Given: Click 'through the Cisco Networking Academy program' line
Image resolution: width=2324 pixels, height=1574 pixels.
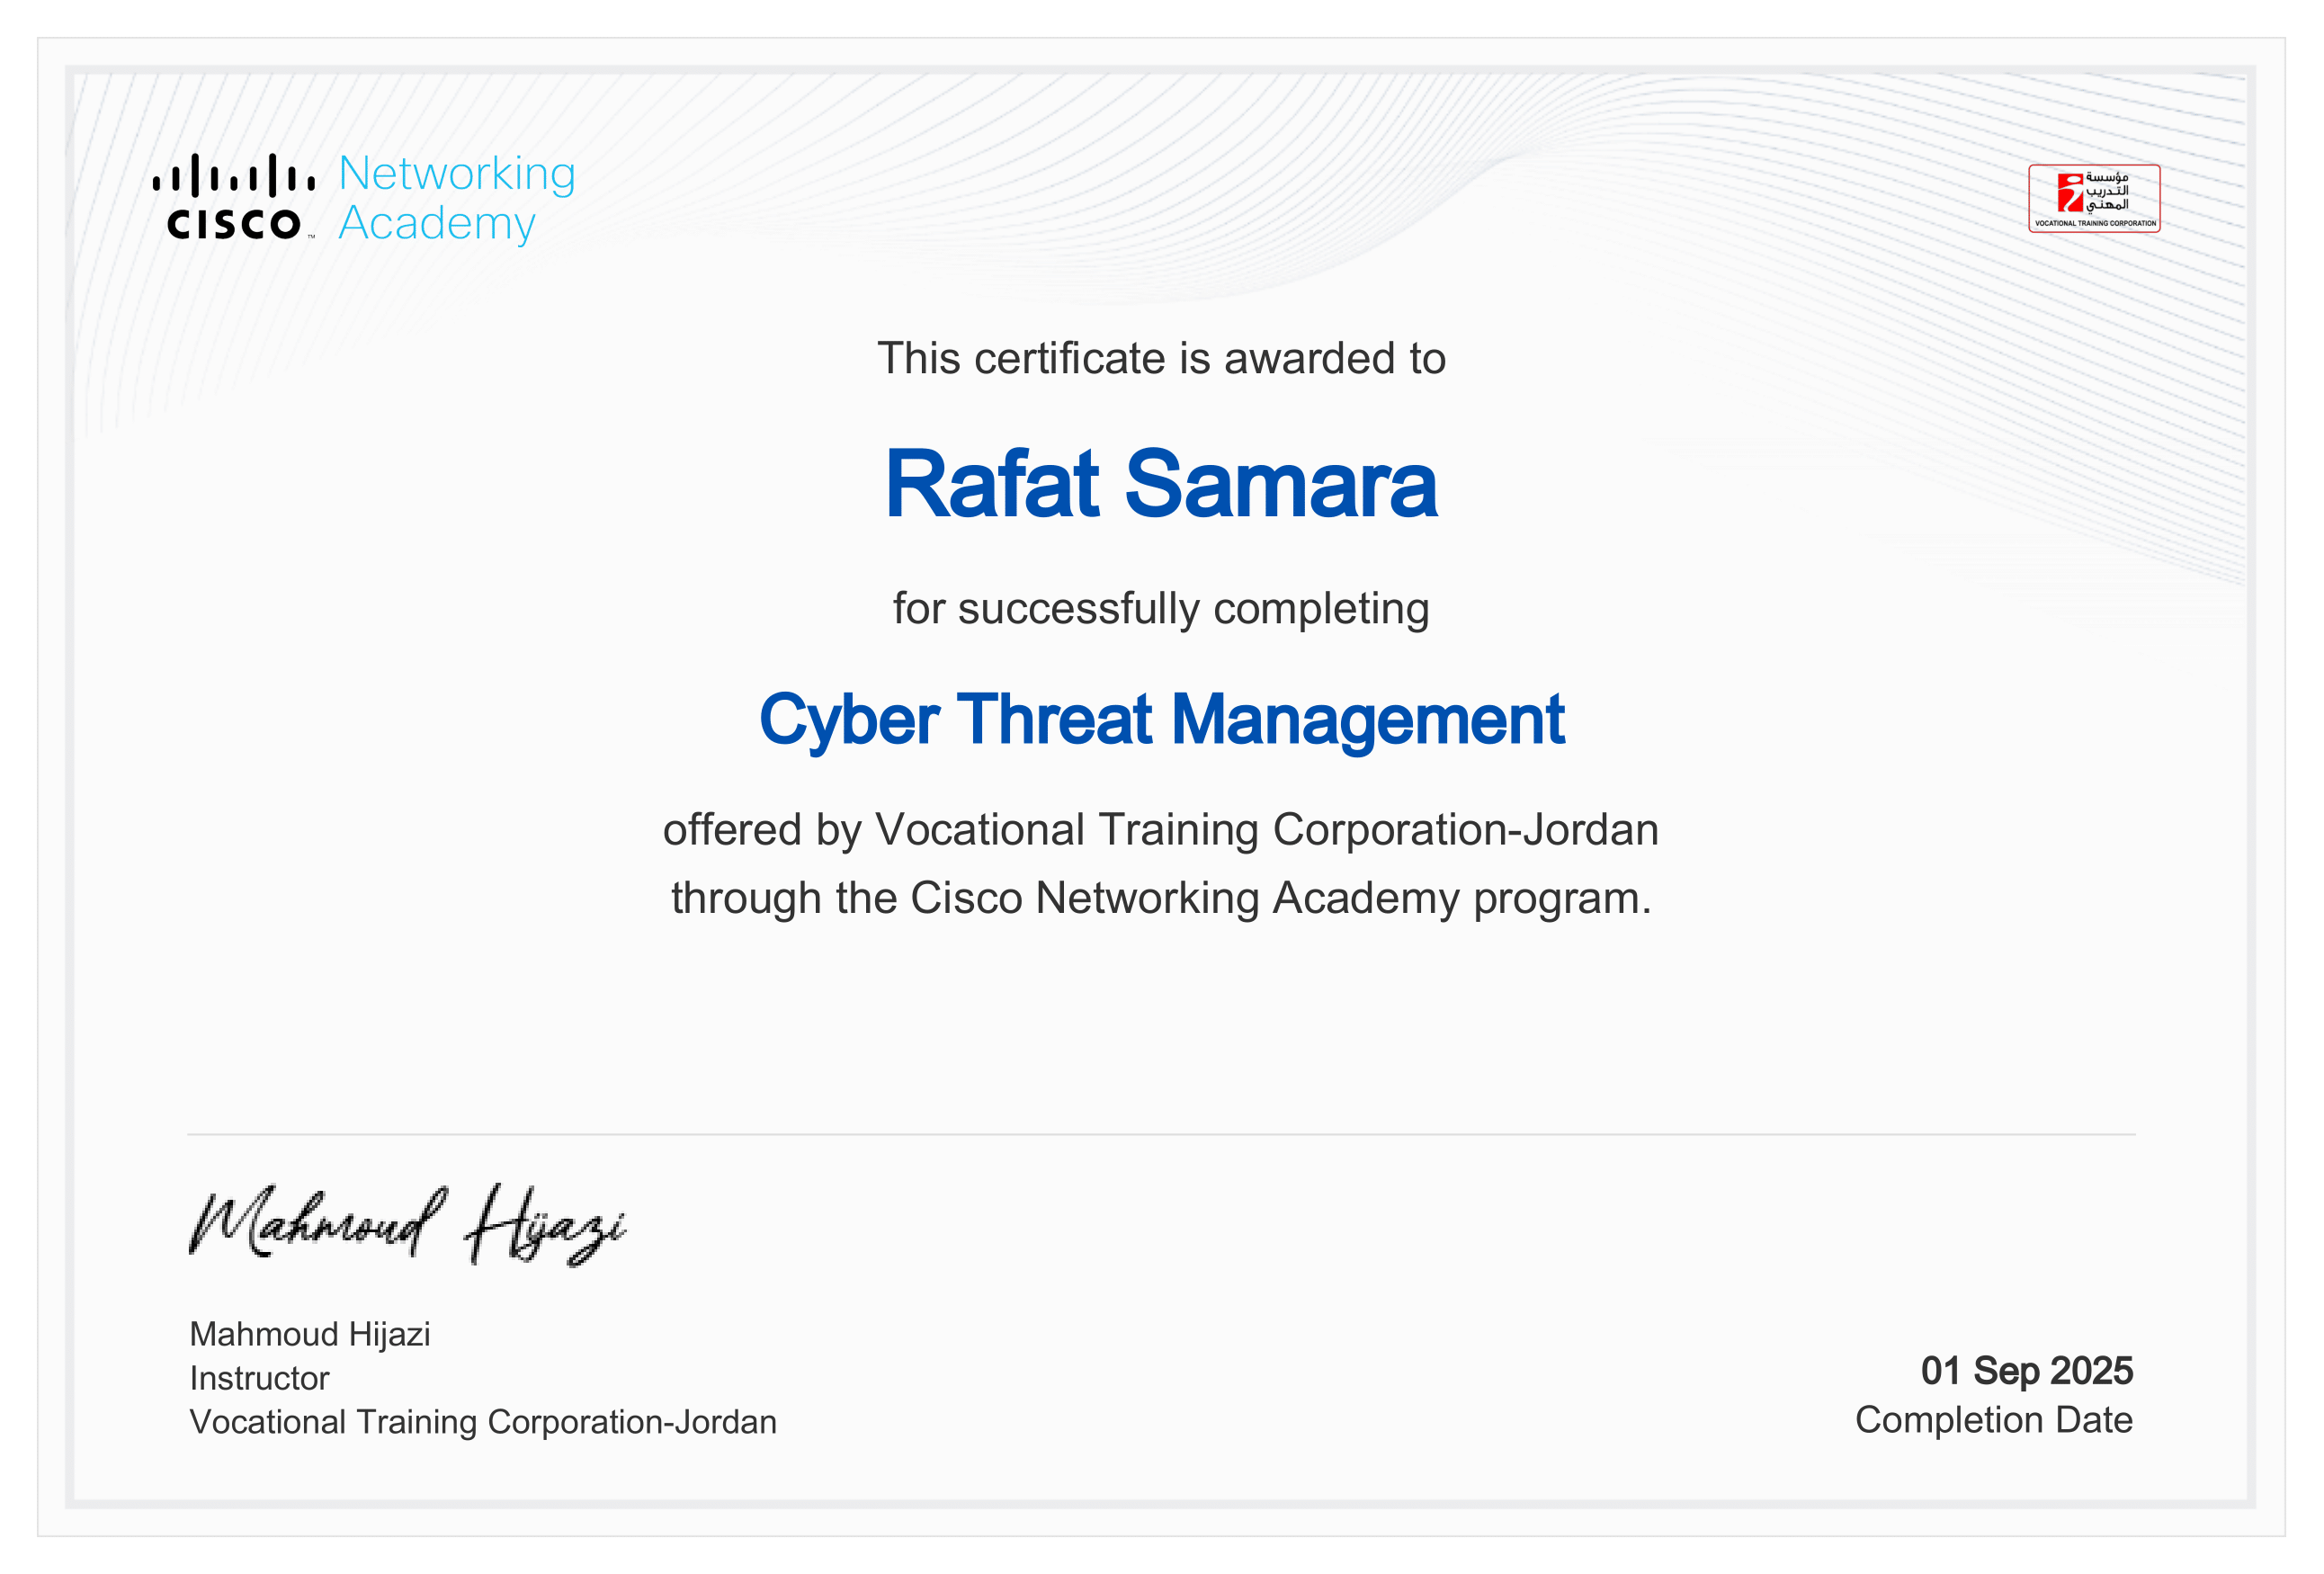Looking at the screenshot, I should (1160, 898).
